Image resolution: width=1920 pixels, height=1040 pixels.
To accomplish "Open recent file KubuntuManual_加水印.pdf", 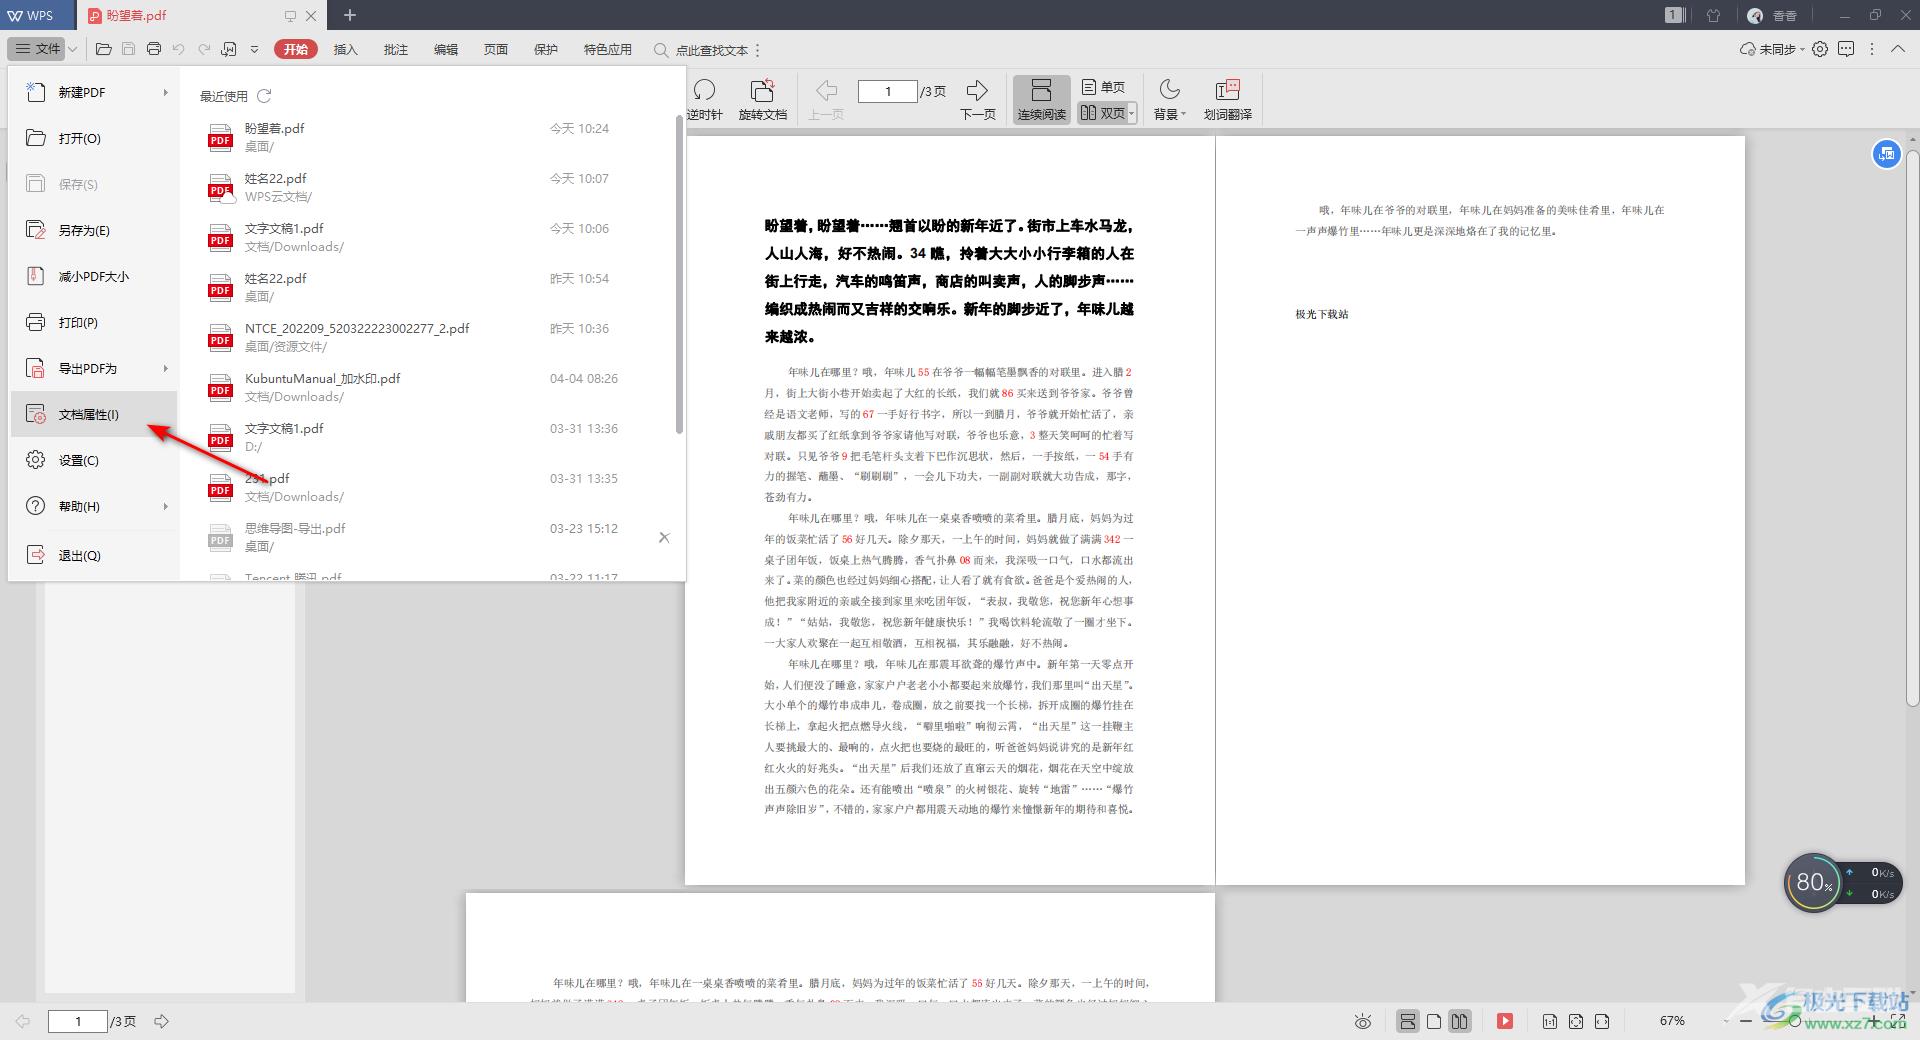I will 430,387.
